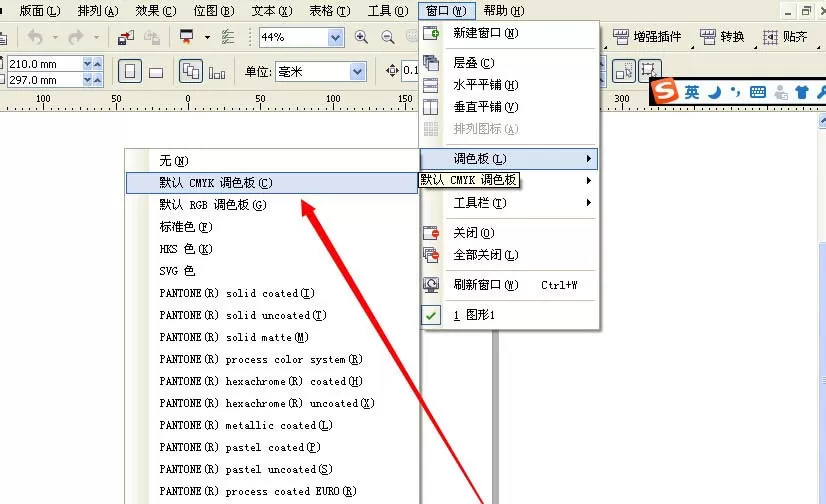Click the 刷新窗口 refresh icon
This screenshot has width=826, height=504.
[431, 285]
